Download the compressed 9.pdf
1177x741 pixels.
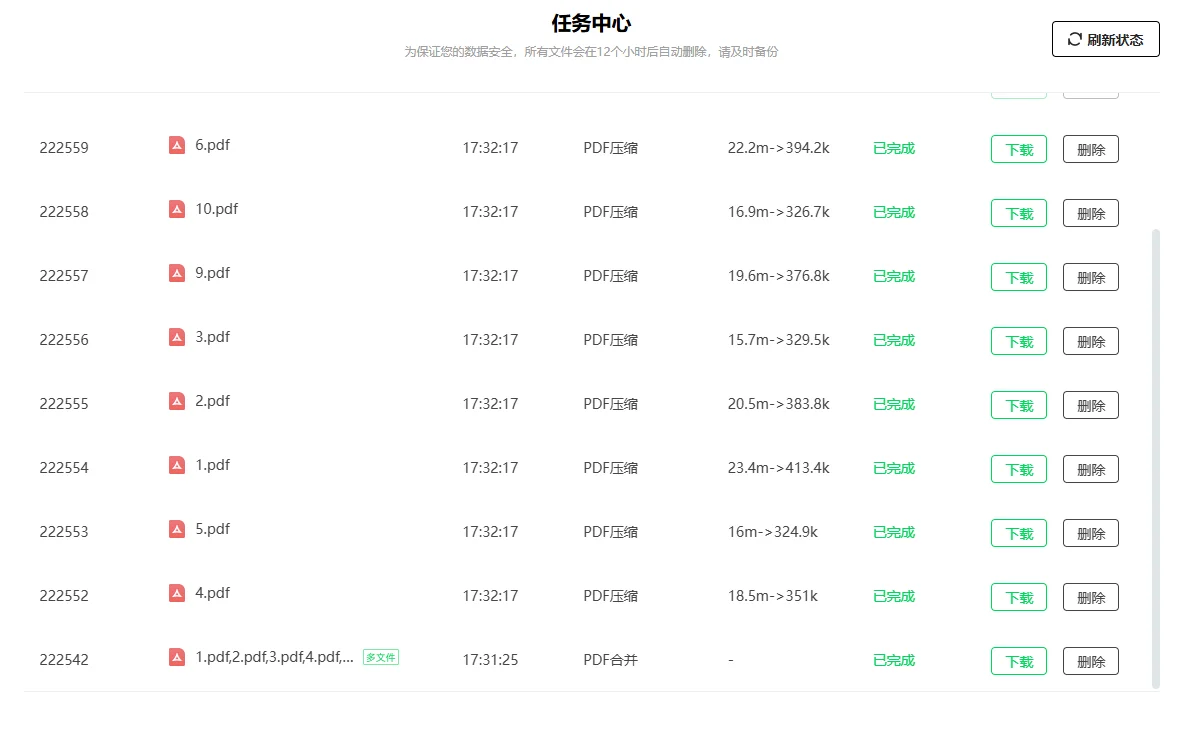pyautogui.click(x=1019, y=277)
